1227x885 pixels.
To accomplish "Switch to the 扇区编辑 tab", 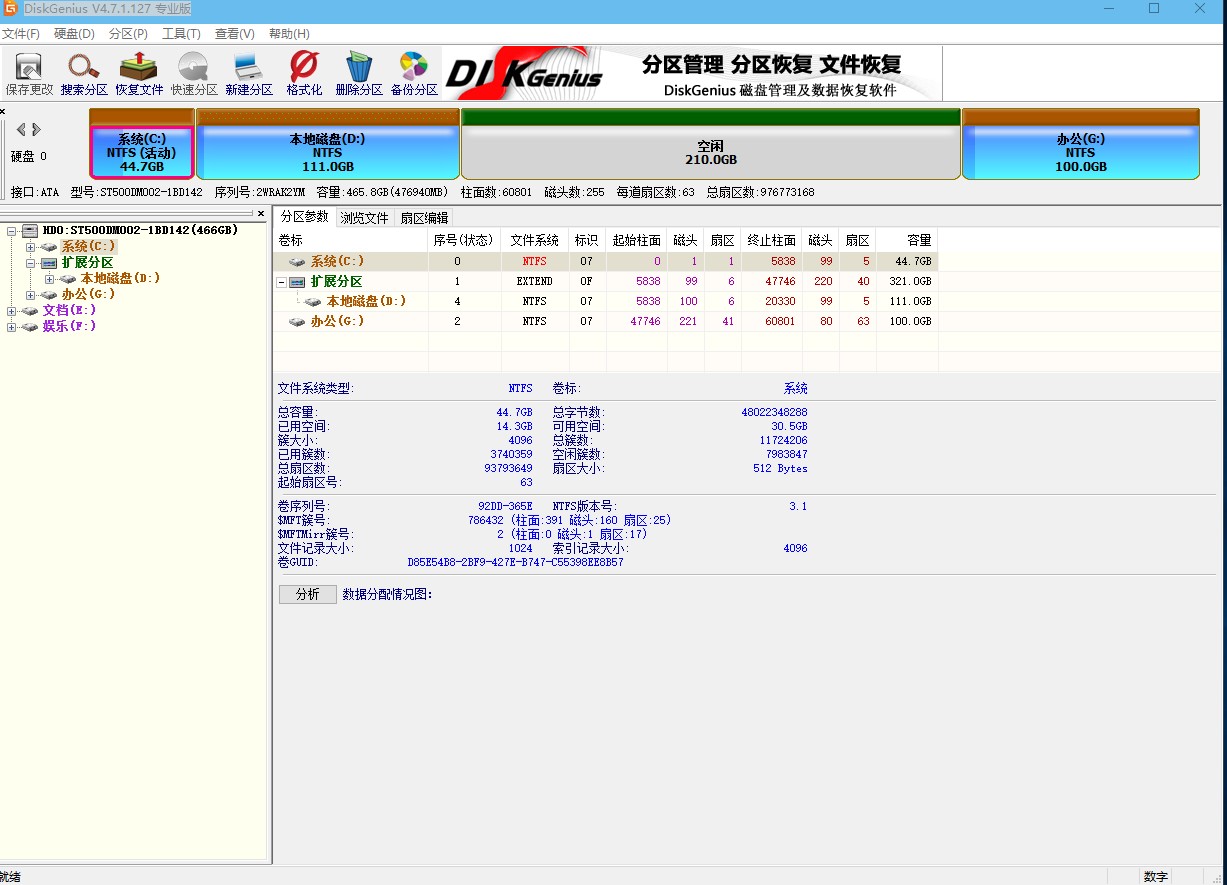I will (424, 218).
